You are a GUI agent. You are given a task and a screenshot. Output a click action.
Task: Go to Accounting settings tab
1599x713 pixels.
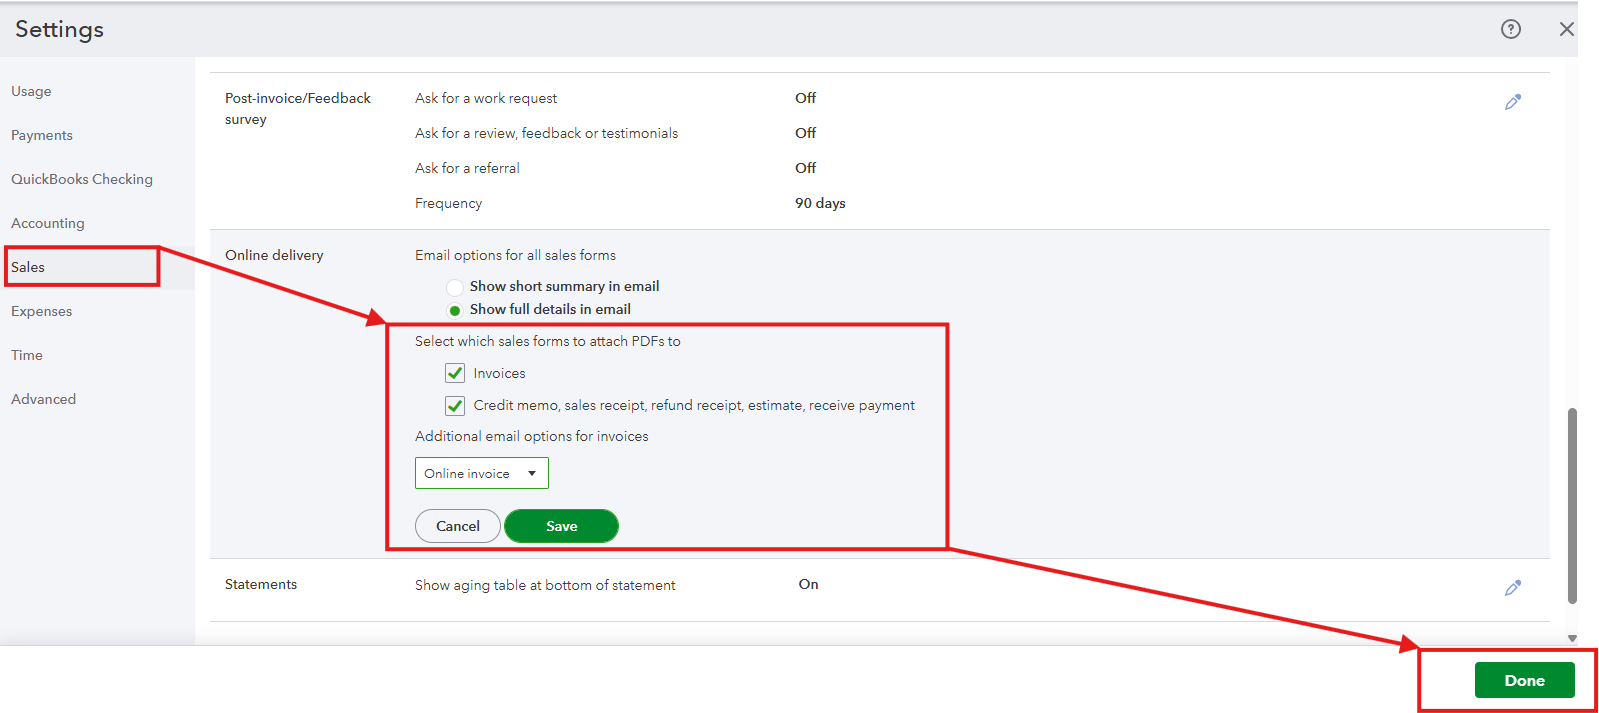[x=48, y=223]
